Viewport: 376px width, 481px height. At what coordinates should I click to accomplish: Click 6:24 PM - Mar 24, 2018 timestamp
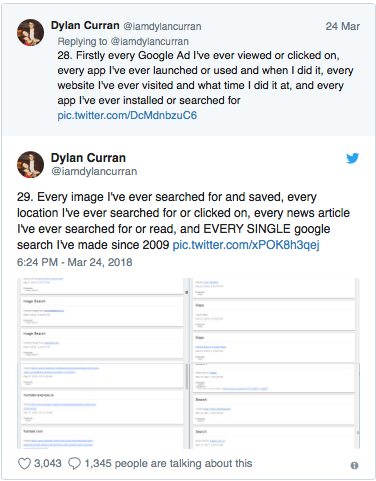click(75, 262)
